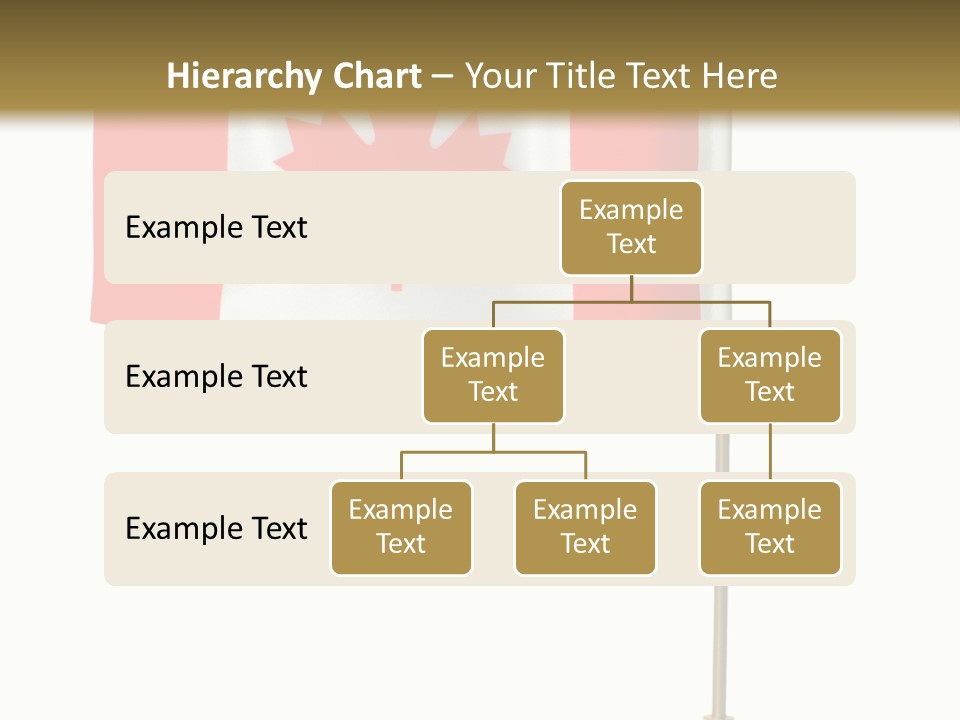Click the middle row's Example Text label
Image resolution: width=960 pixels, height=720 pixels.
tap(216, 377)
